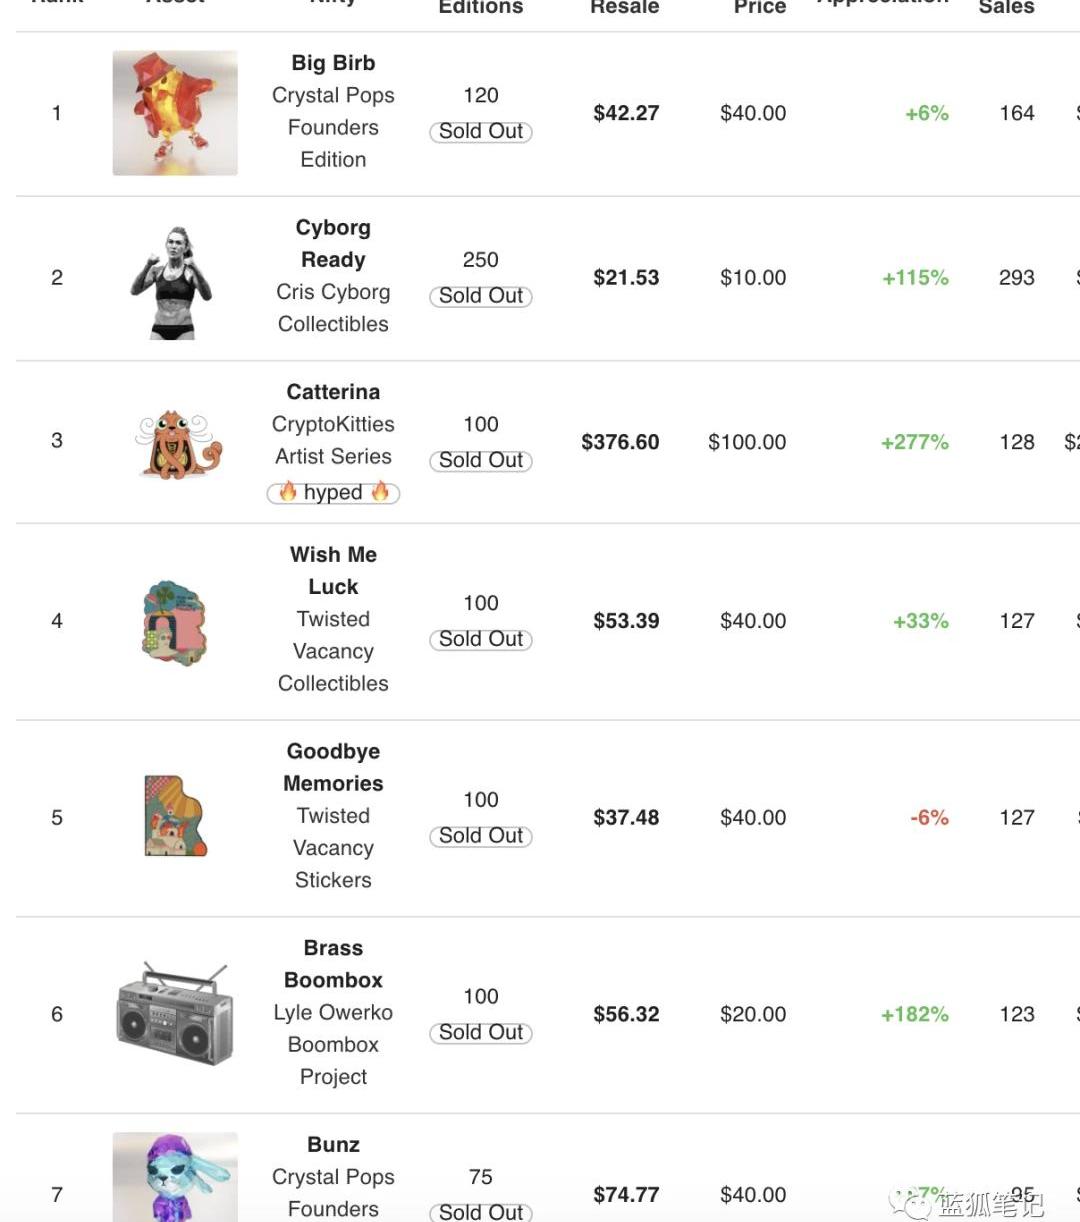Follow the Catterina title link
The width and height of the screenshot is (1080, 1222).
[333, 392]
